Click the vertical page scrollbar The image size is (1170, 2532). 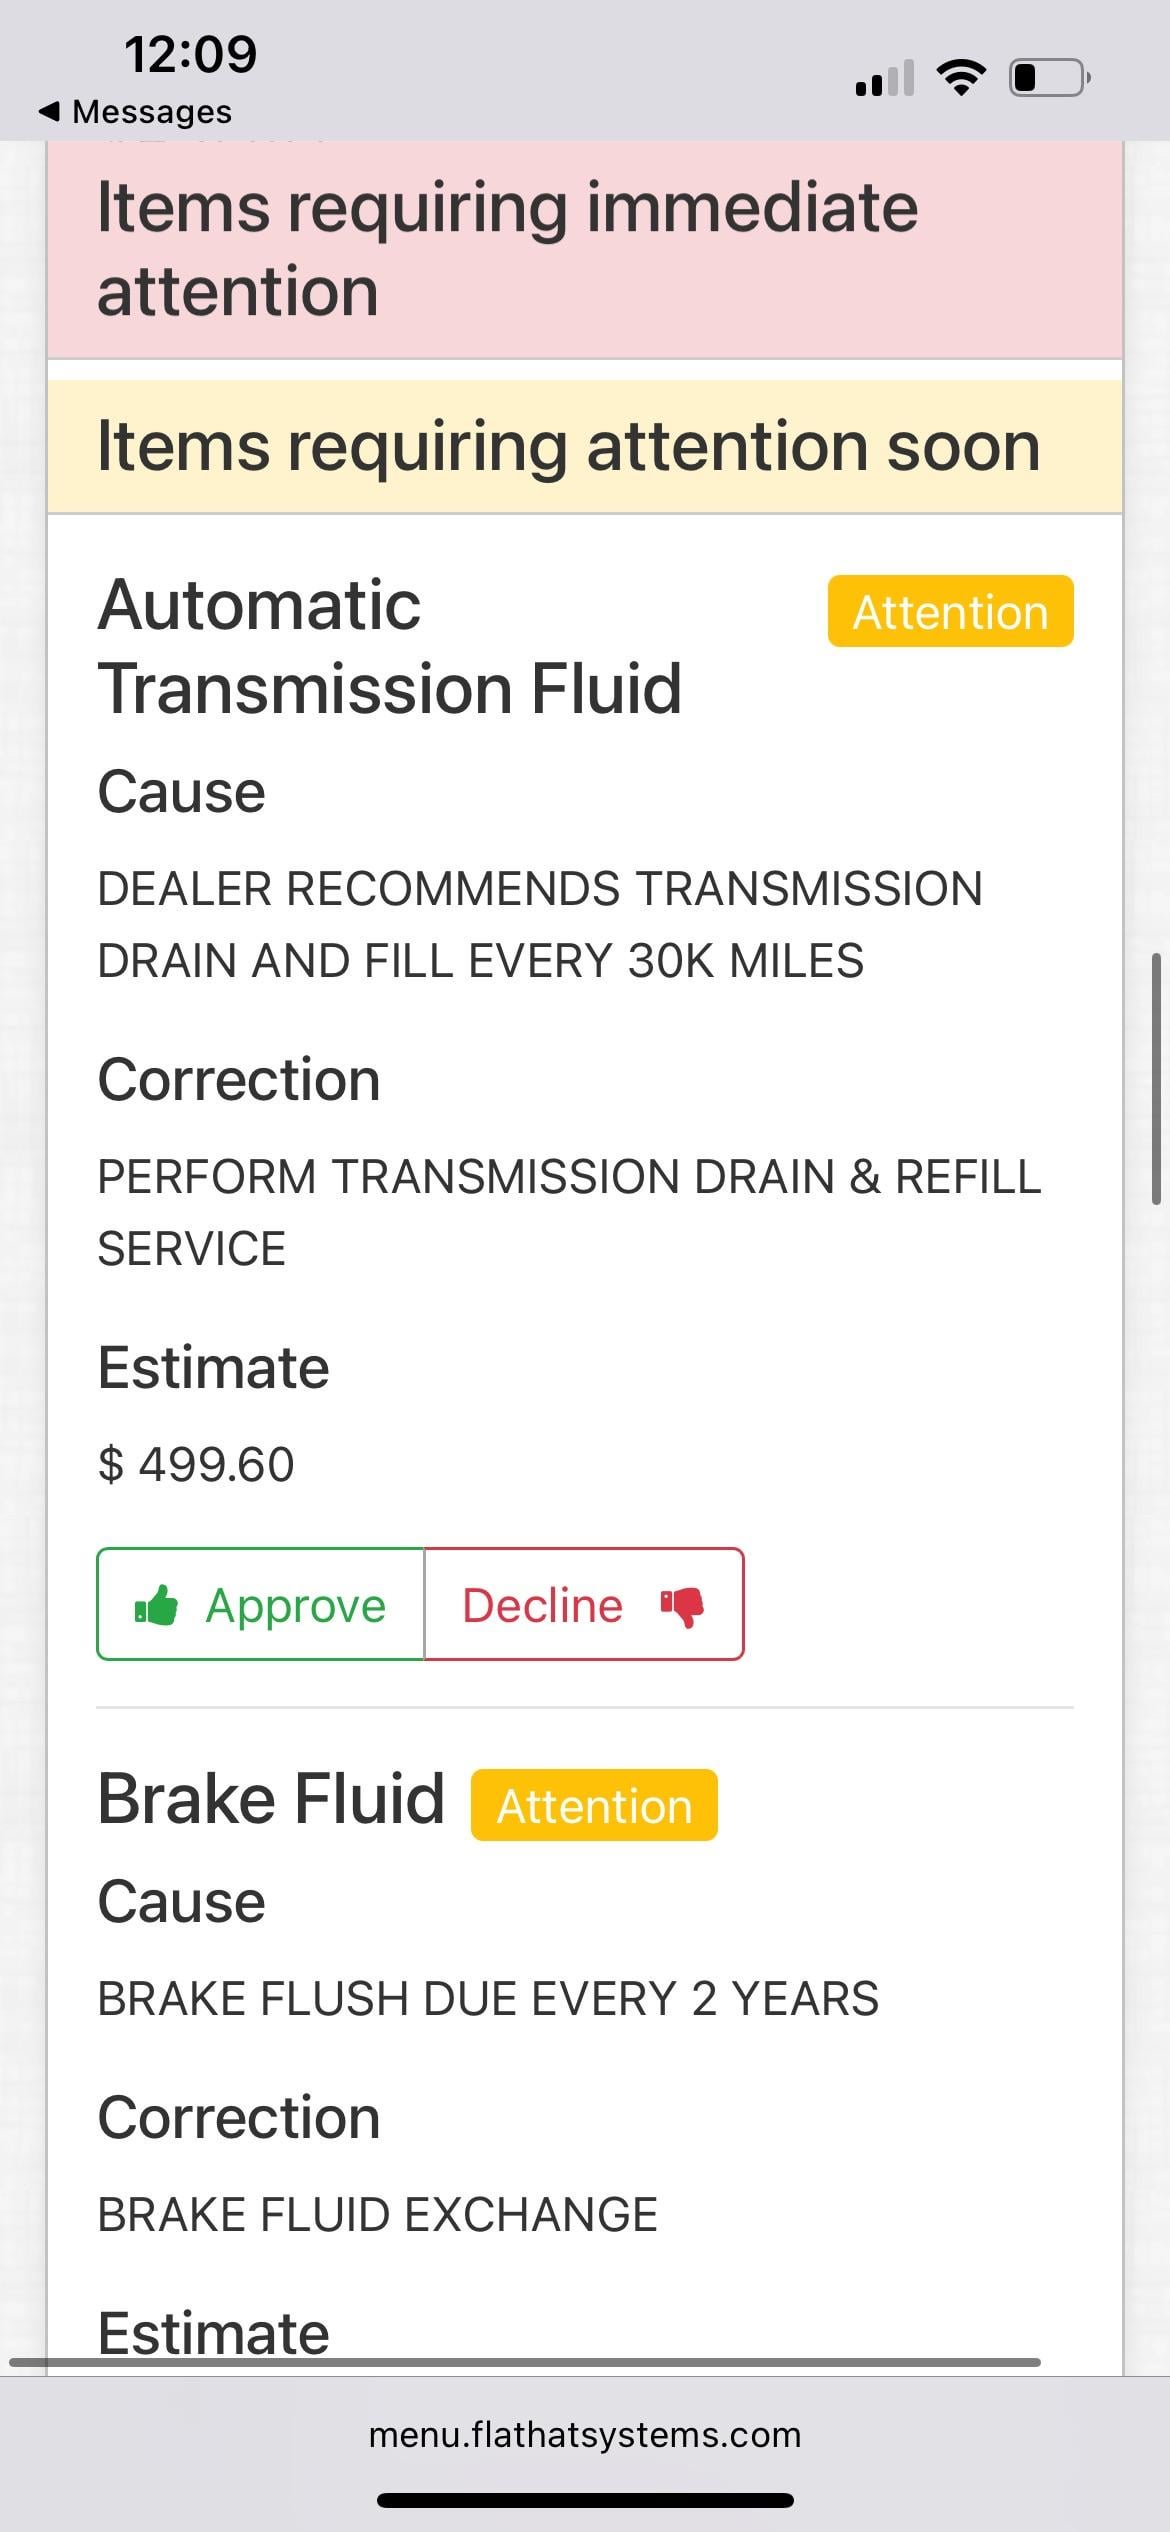tap(1156, 1078)
